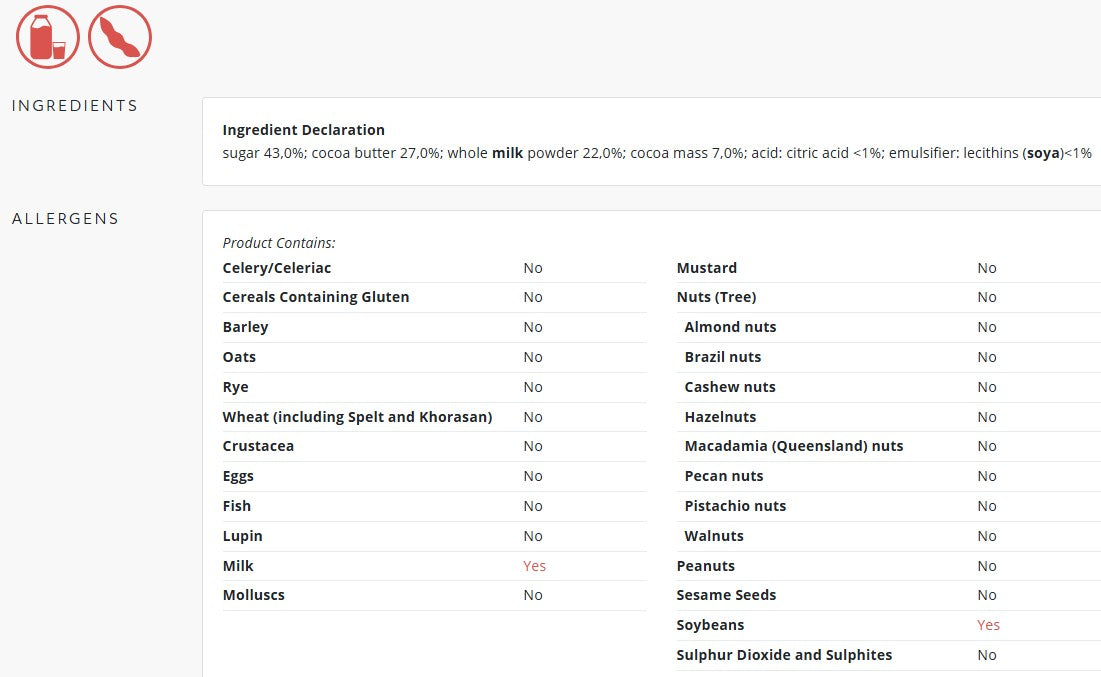
Task: Click the soybean allergen icon
Action: point(120,37)
